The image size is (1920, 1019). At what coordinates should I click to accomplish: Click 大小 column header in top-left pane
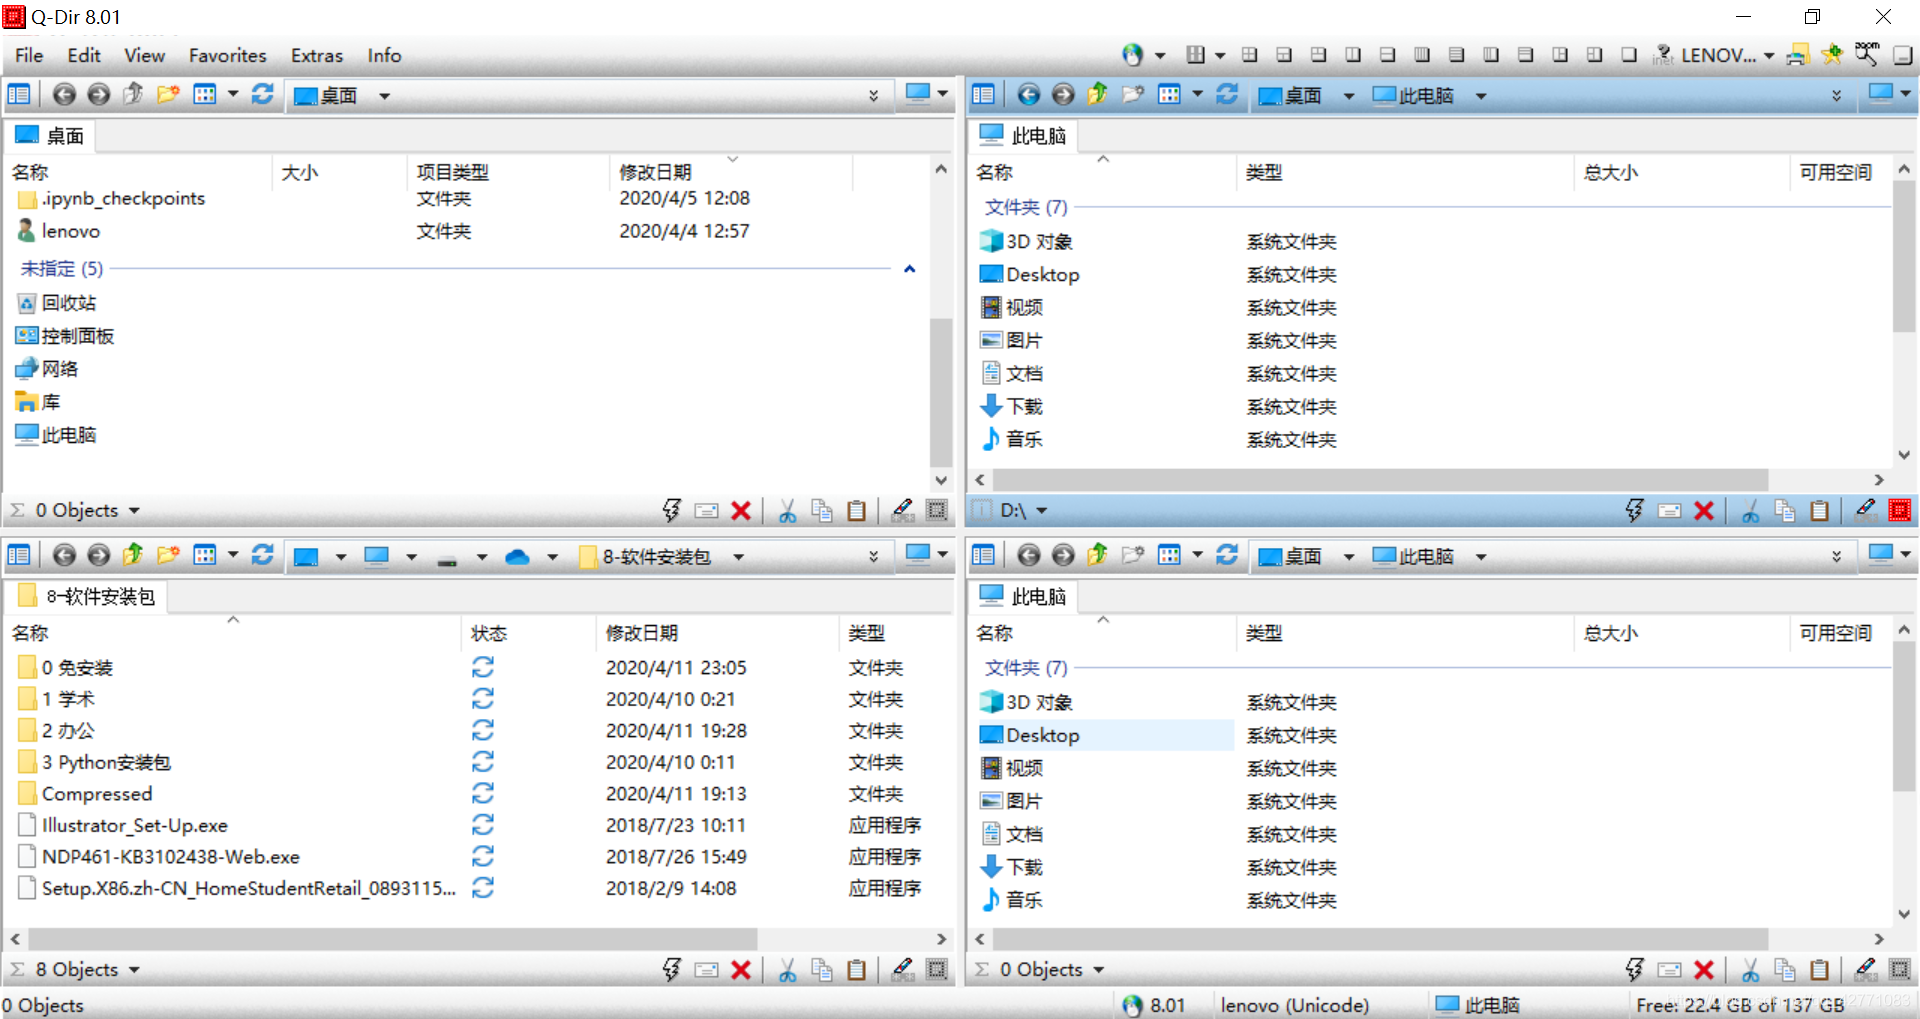(340, 172)
